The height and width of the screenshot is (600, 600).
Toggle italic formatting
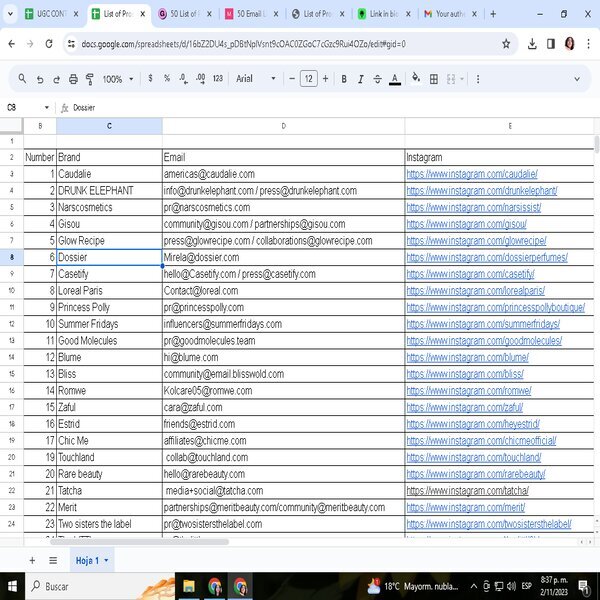[360, 79]
